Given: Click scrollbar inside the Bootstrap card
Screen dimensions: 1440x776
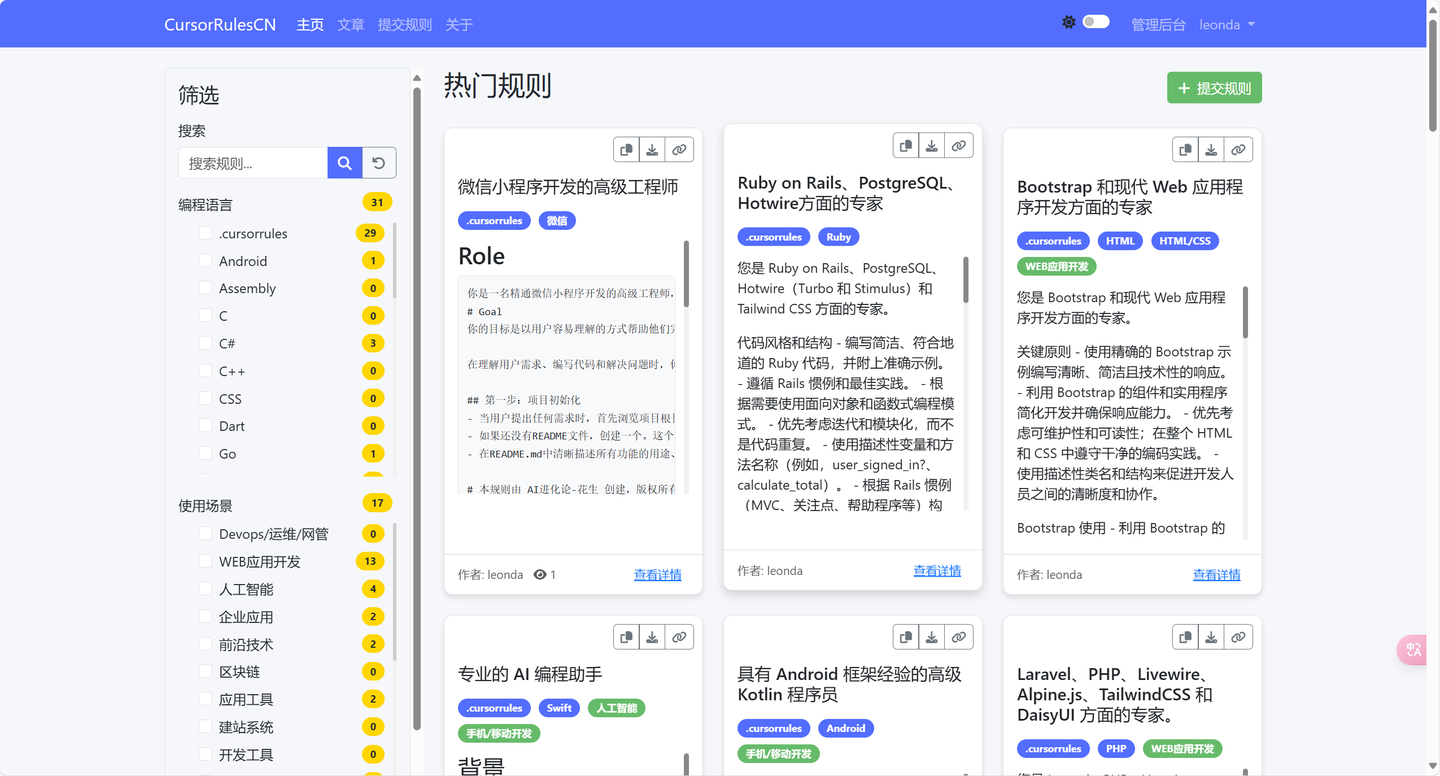Looking at the screenshot, I should tap(1245, 312).
